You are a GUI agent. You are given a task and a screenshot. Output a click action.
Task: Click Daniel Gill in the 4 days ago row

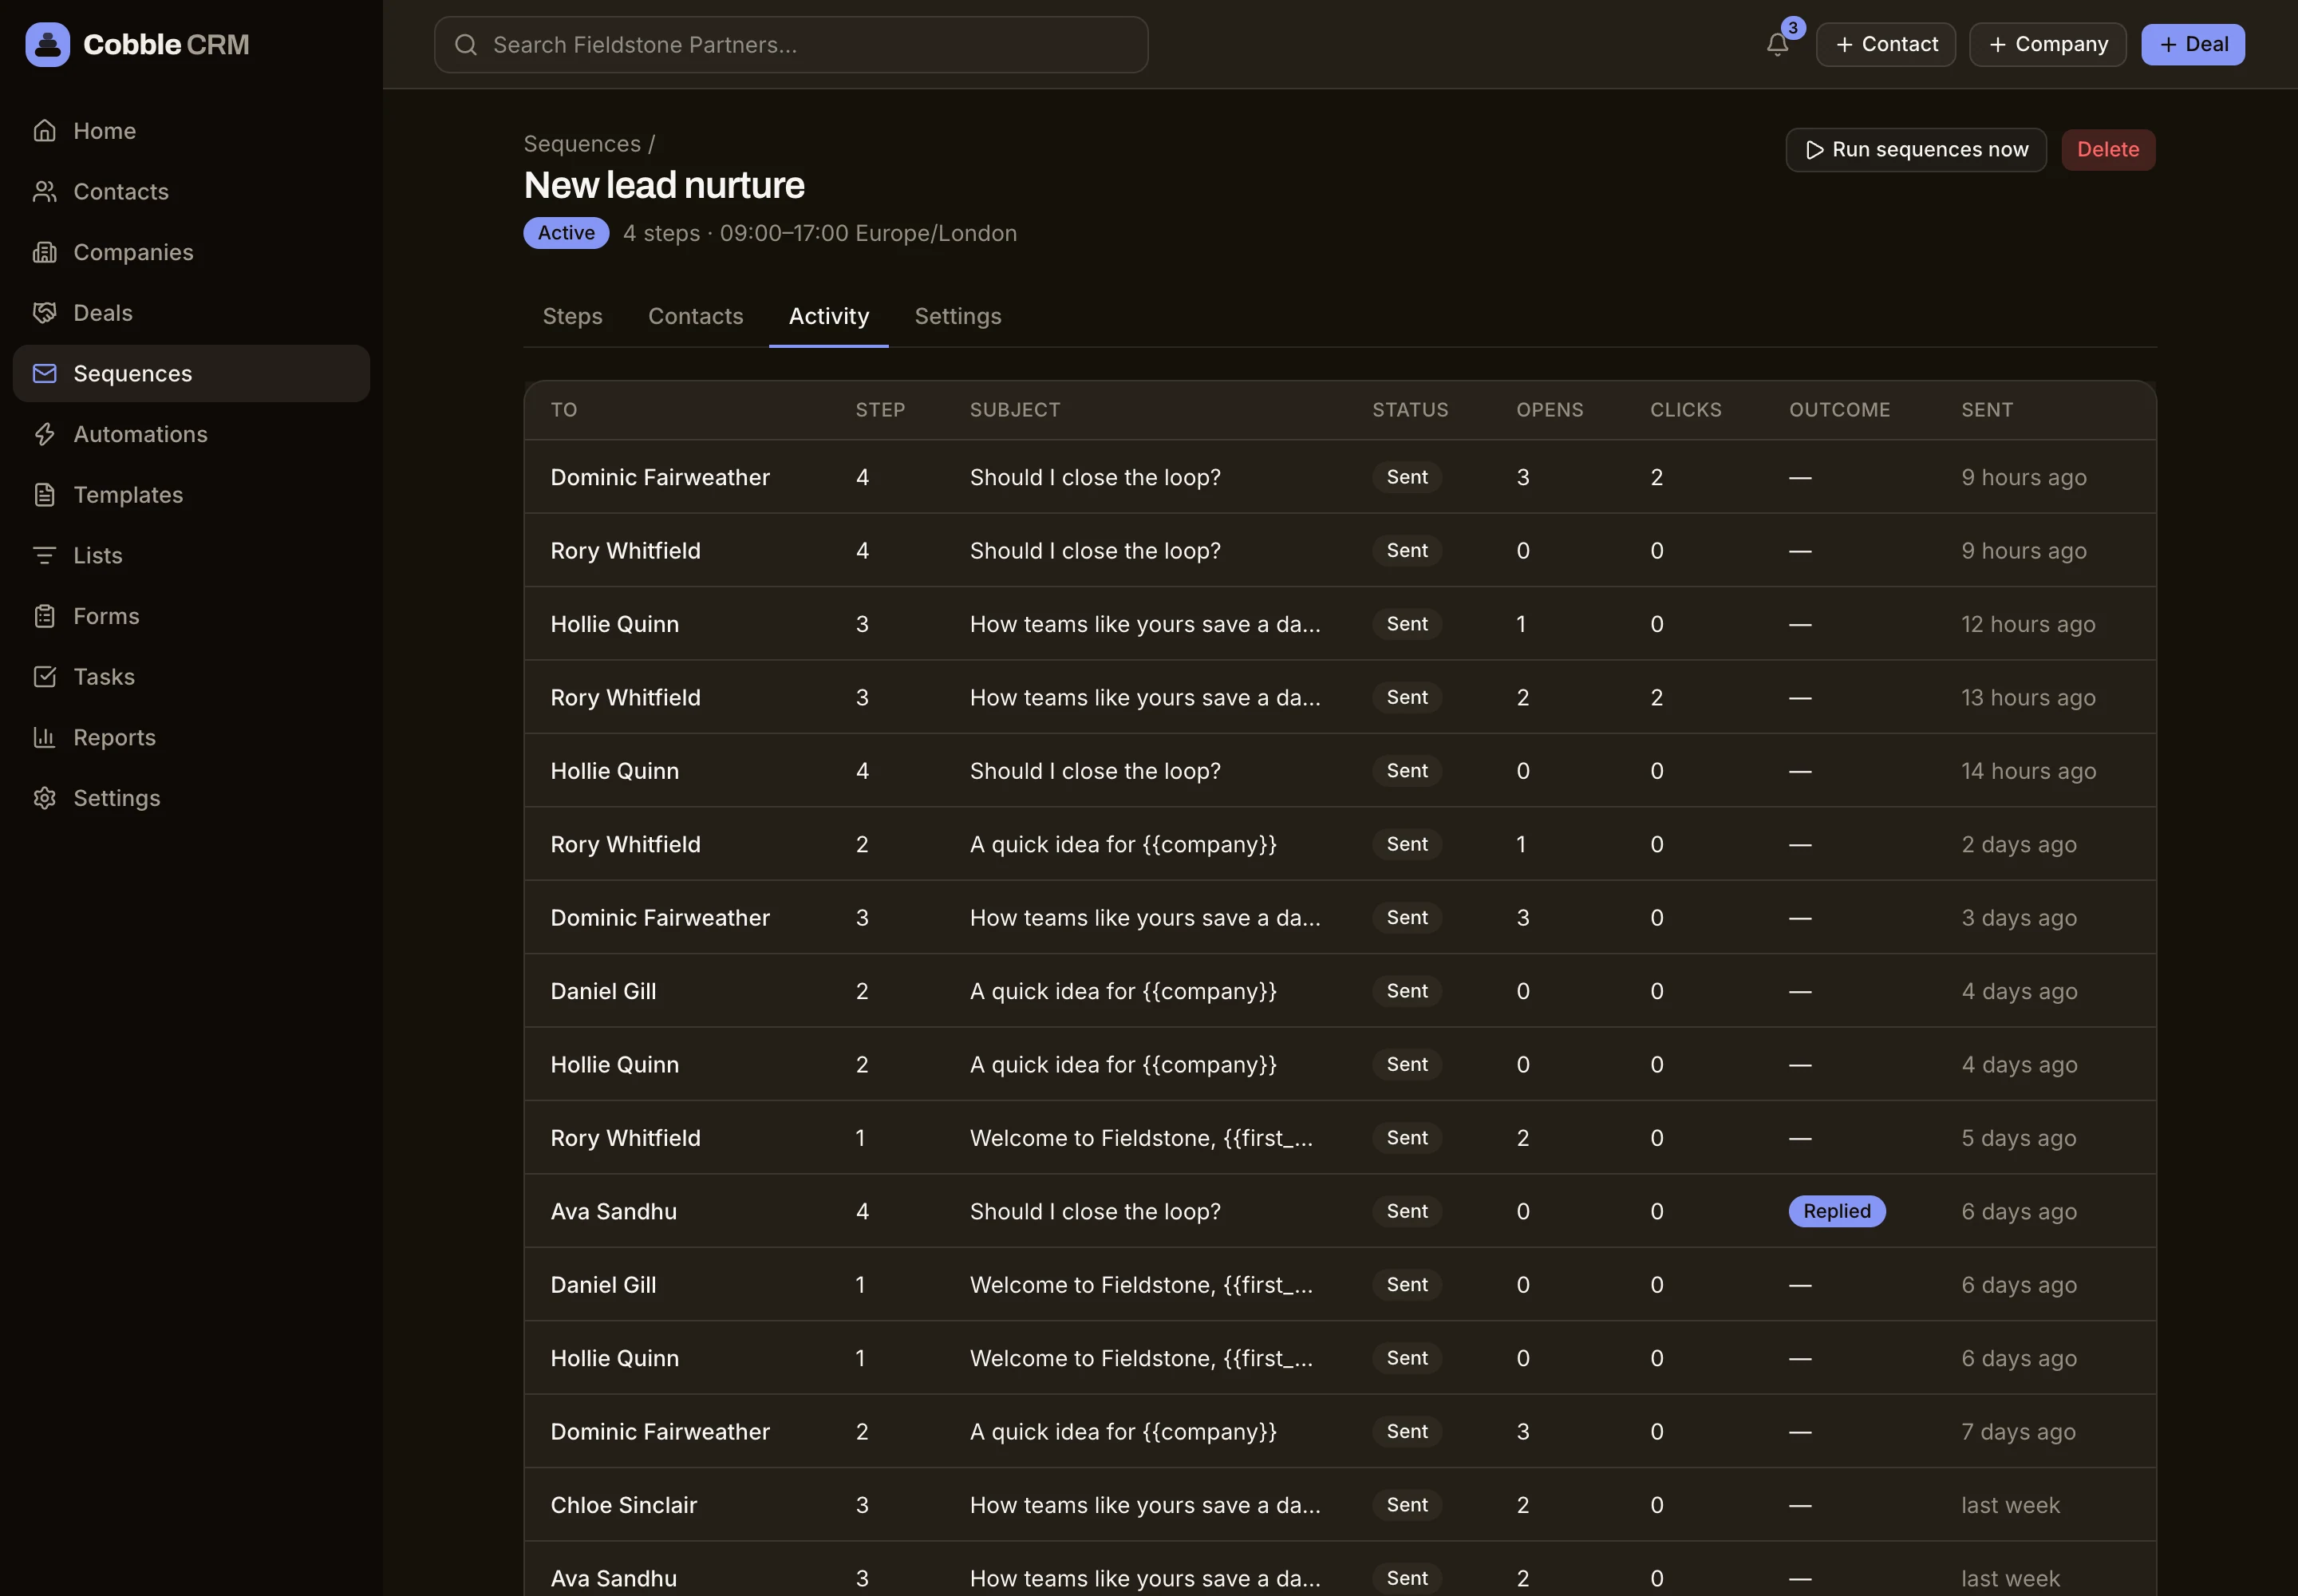pos(603,991)
